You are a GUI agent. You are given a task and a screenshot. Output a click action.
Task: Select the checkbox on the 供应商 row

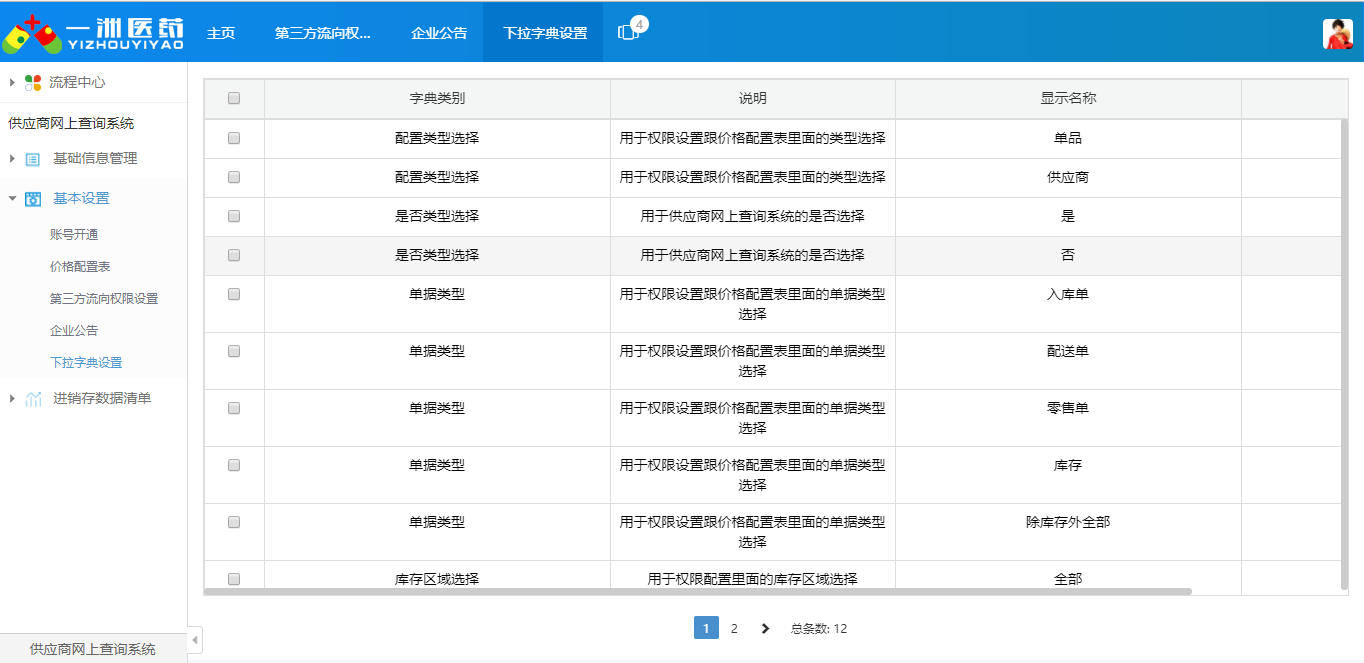coord(235,177)
